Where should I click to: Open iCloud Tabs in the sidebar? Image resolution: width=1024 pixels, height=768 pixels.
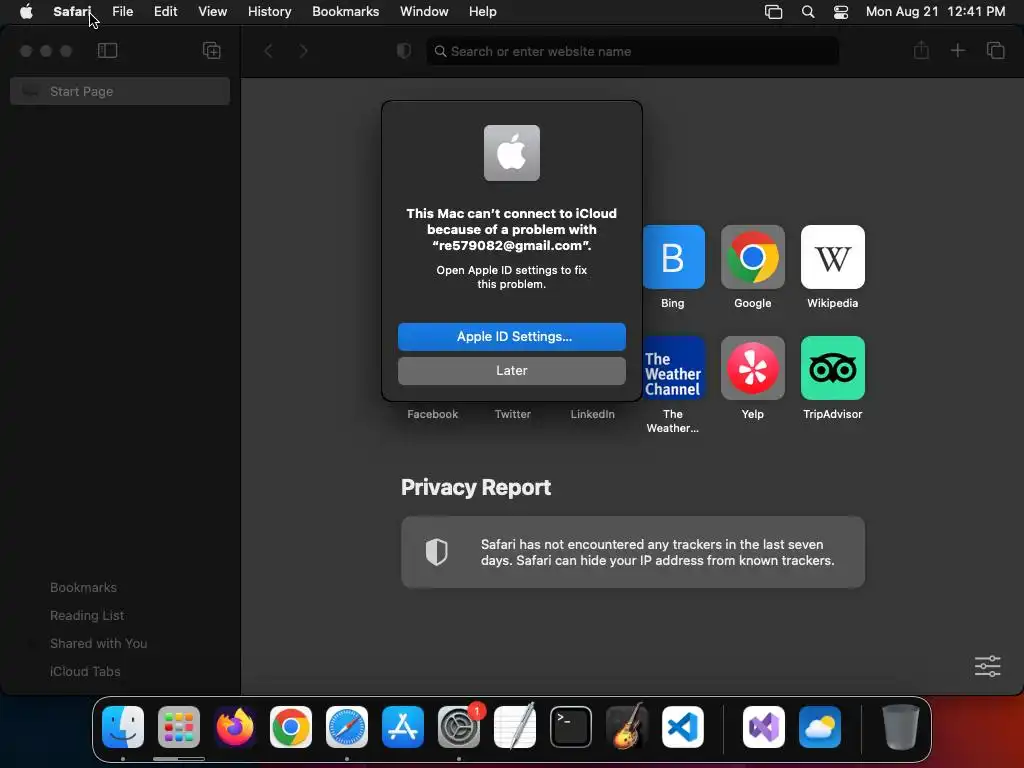pyautogui.click(x=85, y=671)
